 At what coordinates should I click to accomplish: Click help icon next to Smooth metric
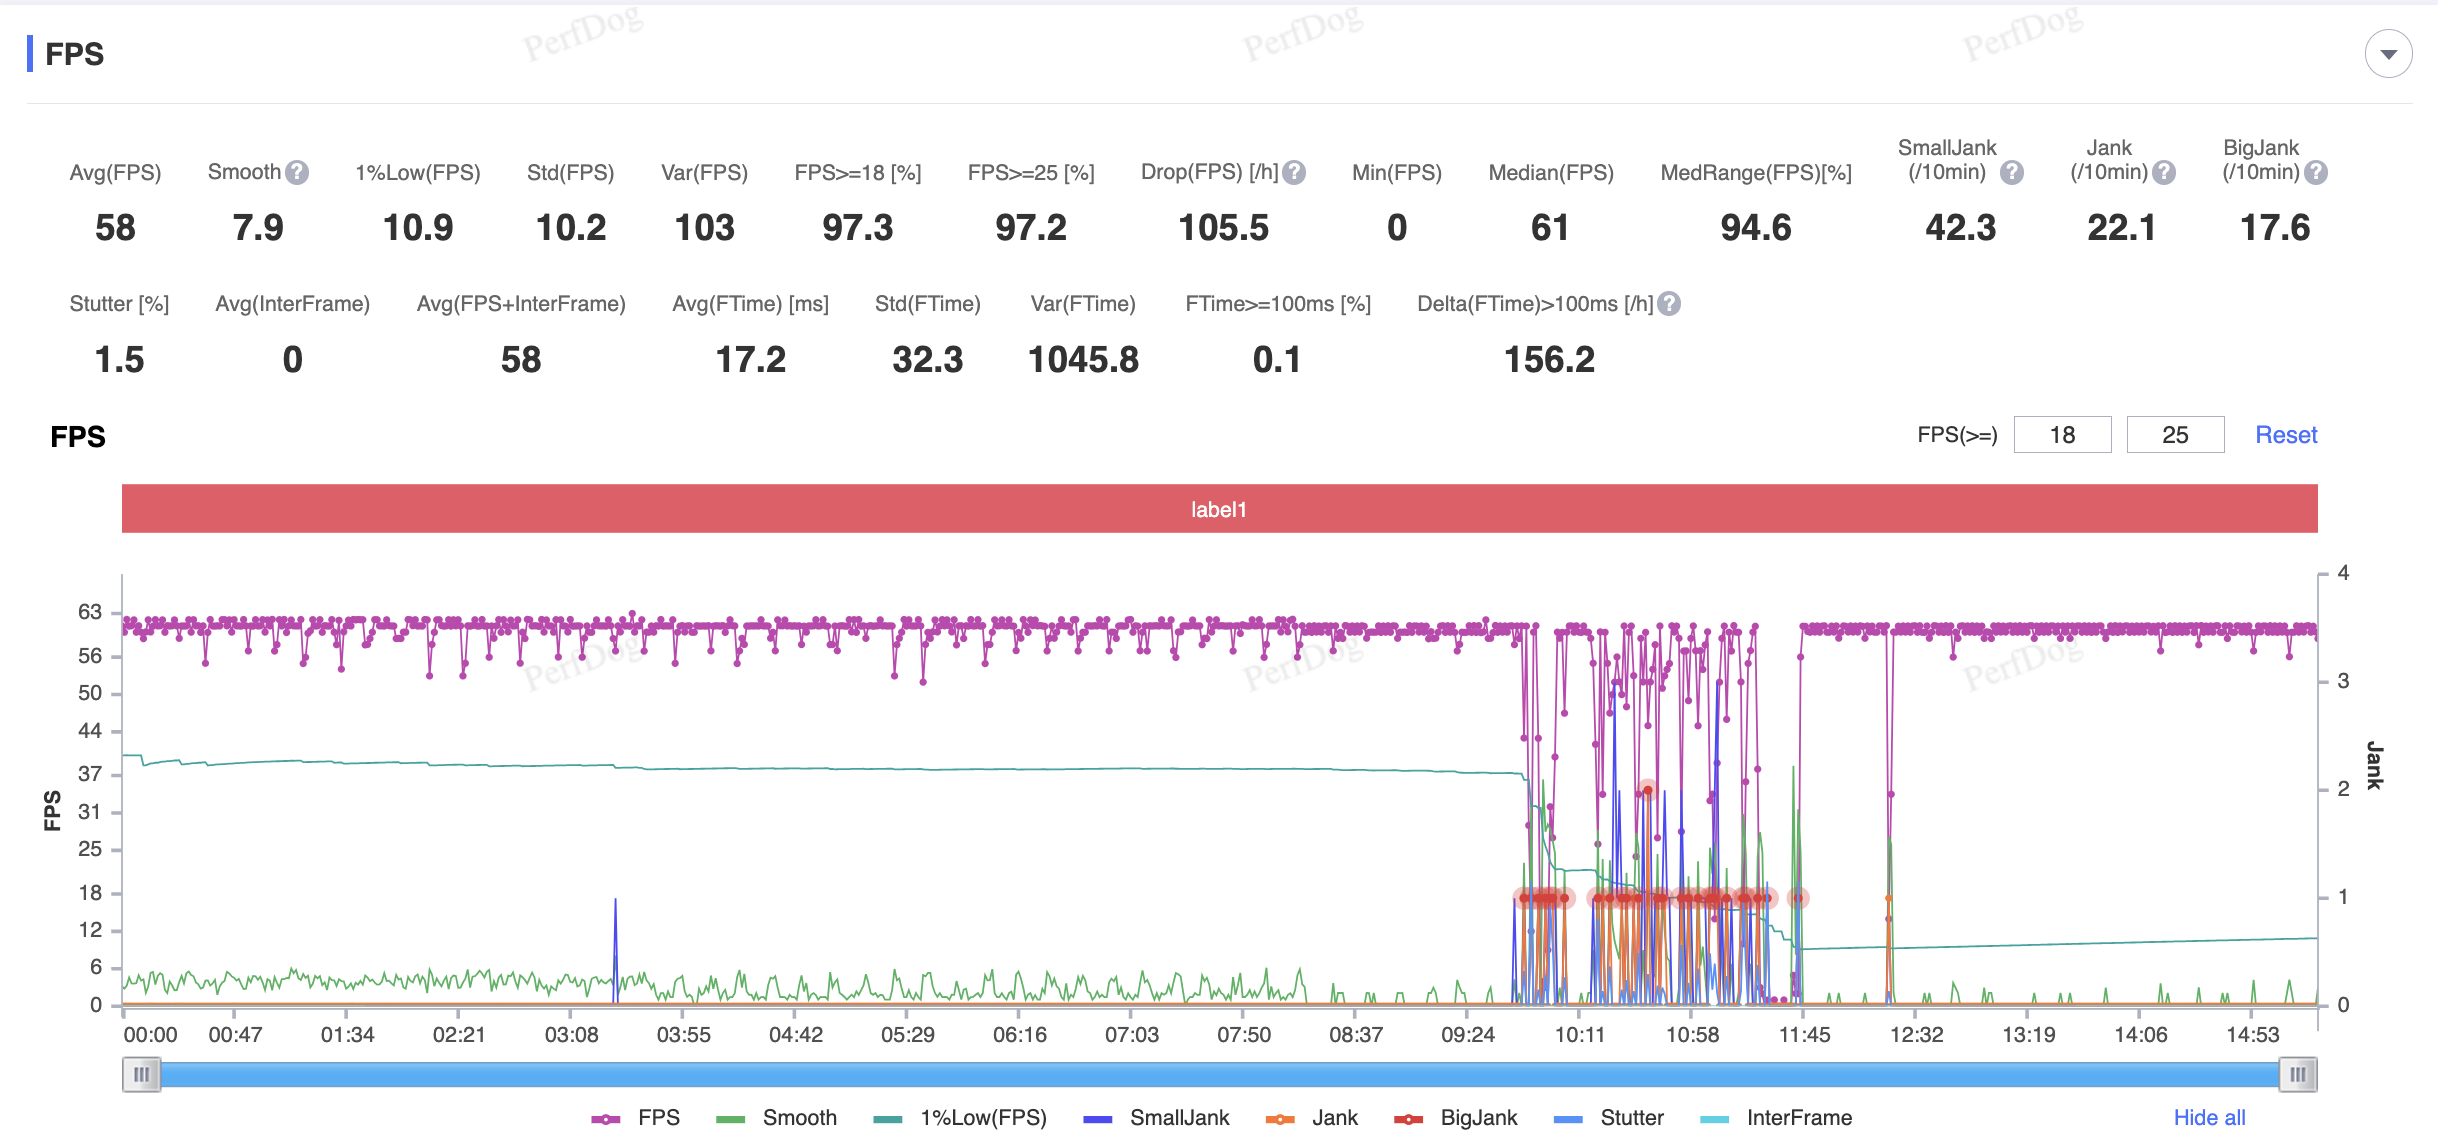(x=297, y=173)
